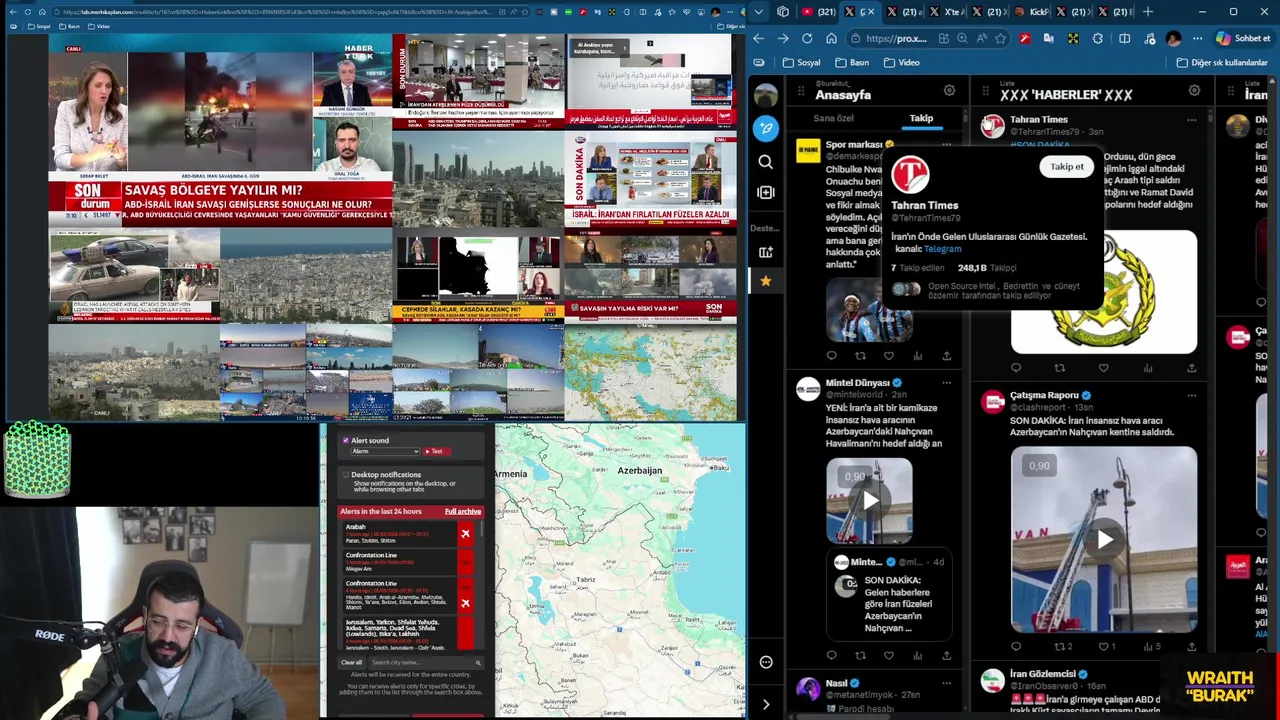Image resolution: width=1280 pixels, height=720 pixels.
Task: Like the Spor markası post
Action: pyautogui.click(x=889, y=356)
